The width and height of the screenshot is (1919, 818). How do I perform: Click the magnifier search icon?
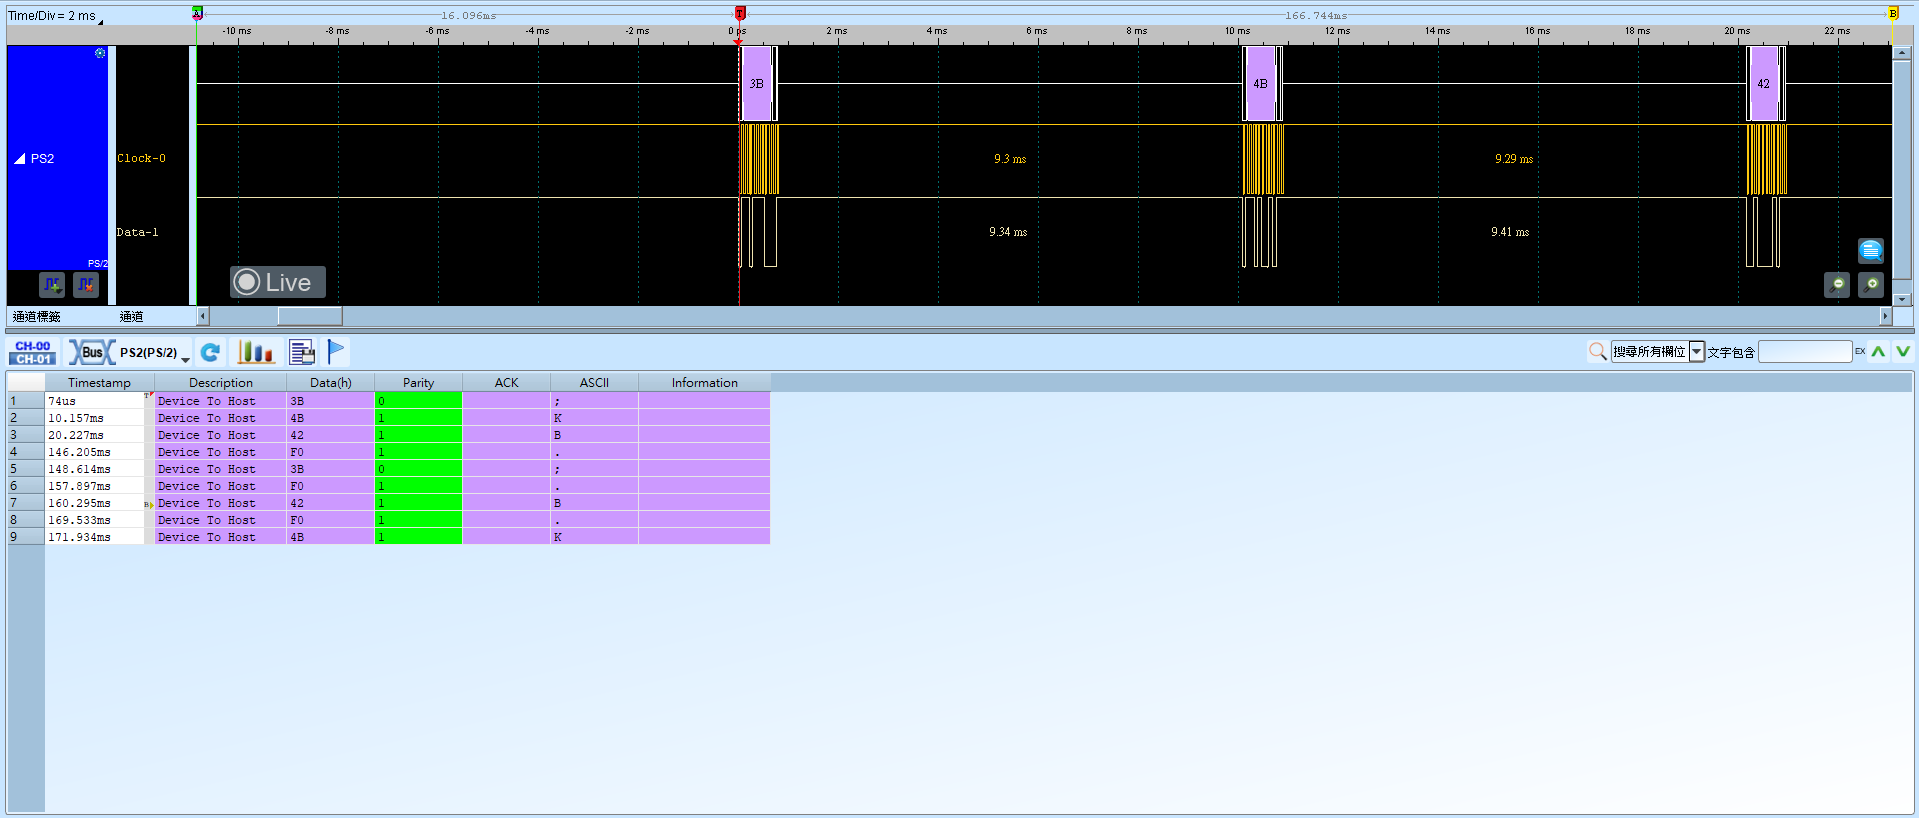tap(1597, 351)
